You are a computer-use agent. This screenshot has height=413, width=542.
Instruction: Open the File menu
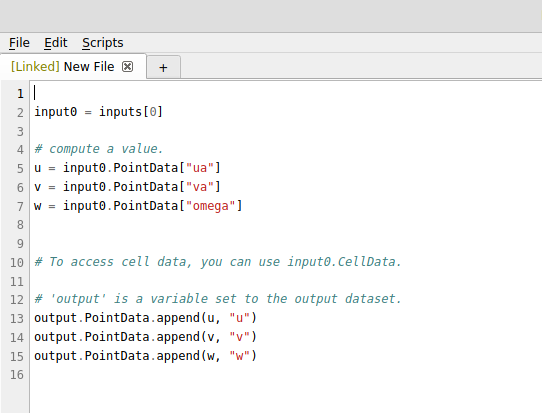[19, 43]
